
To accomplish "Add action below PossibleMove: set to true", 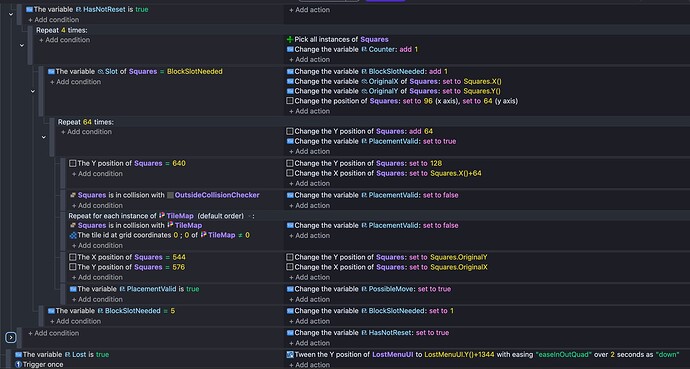I will pos(309,299).
